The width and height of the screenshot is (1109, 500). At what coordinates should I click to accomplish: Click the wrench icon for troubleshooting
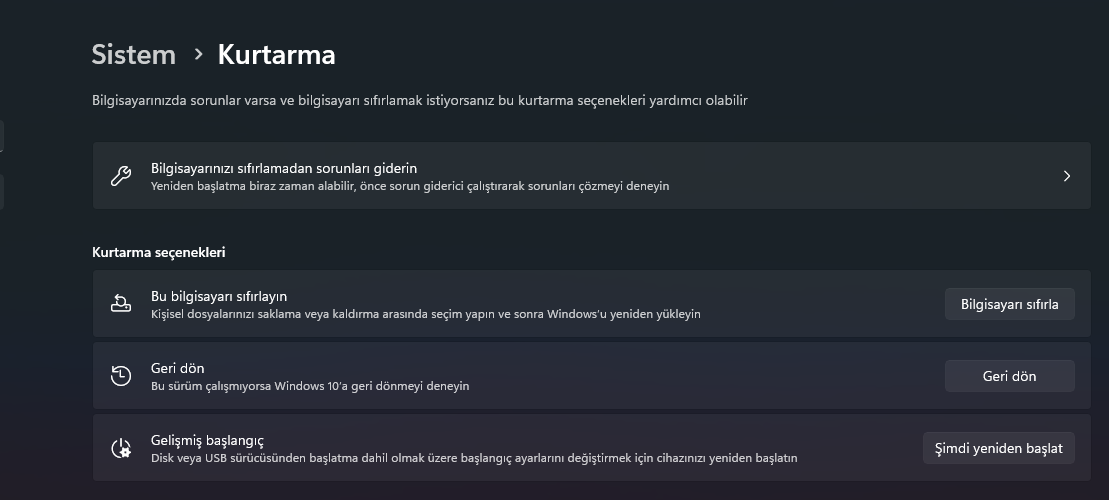[x=121, y=176]
